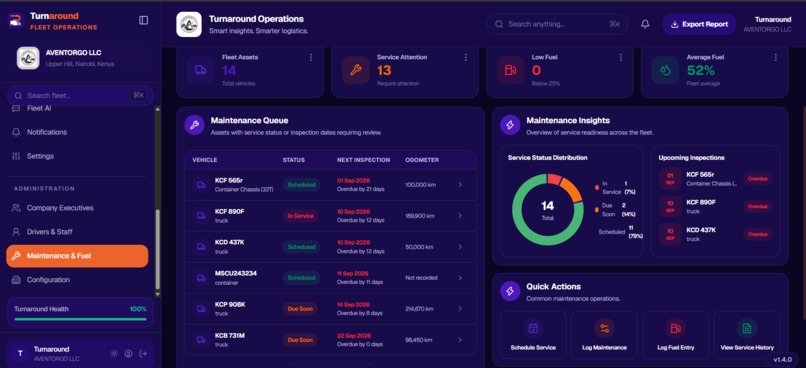This screenshot has height=368, width=806.
Task: Click the Average Fuel droplet icon
Action: (x=665, y=70)
